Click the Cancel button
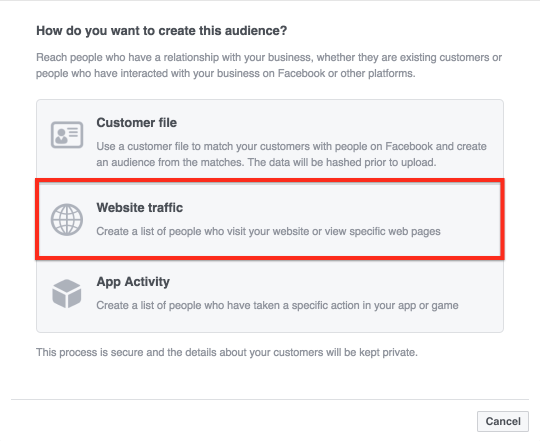This screenshot has width=540, height=441. click(x=503, y=421)
